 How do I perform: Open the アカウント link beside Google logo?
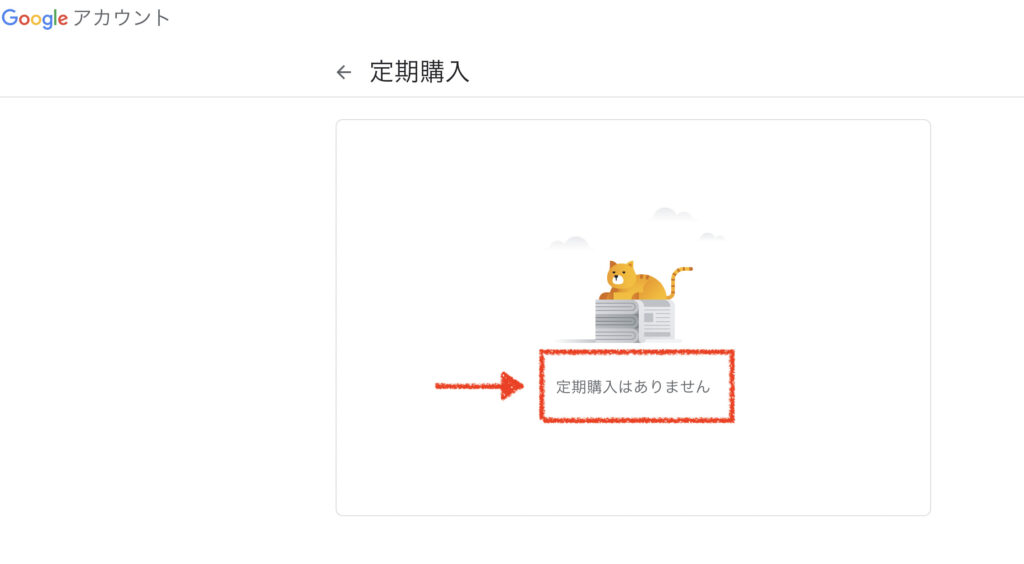[121, 18]
